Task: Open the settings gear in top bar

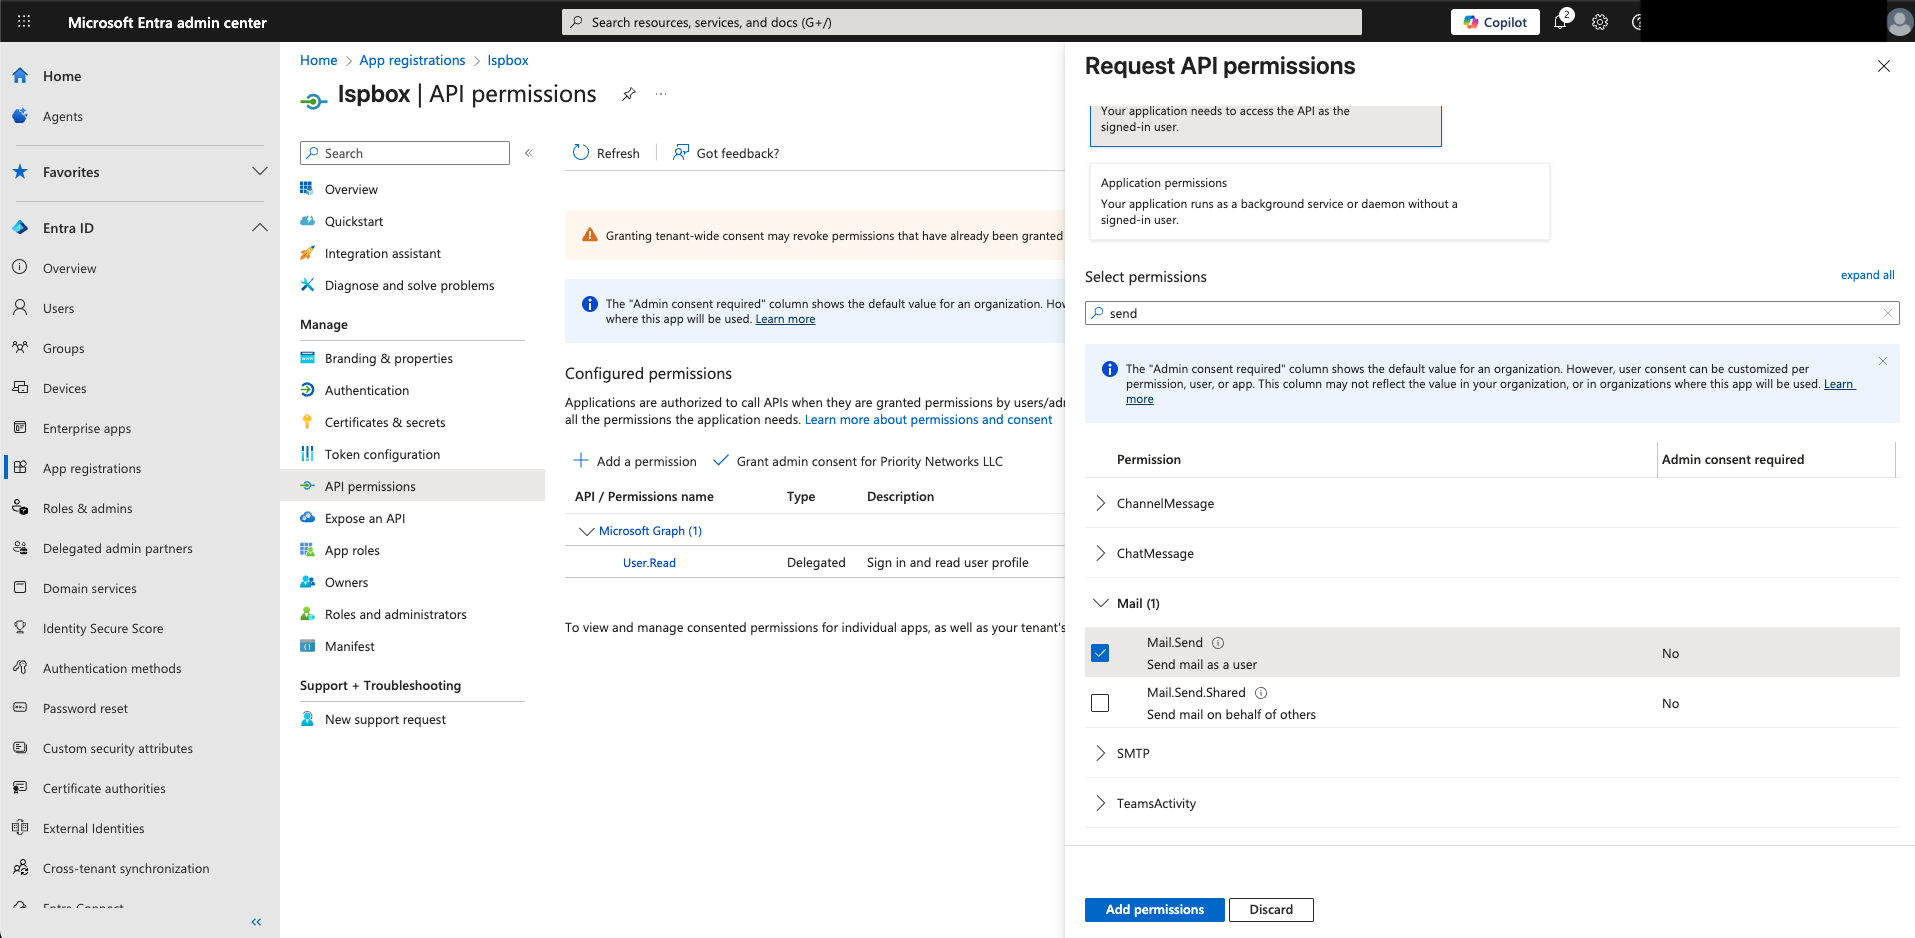Action: click(1600, 22)
